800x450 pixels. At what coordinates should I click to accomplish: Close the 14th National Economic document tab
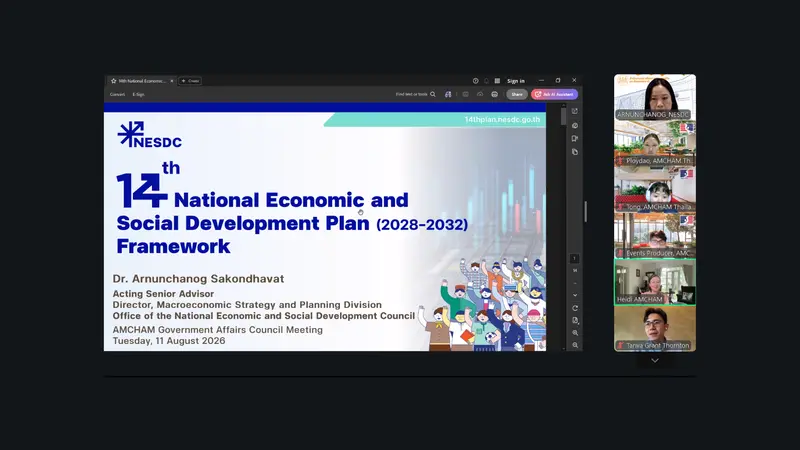point(172,81)
